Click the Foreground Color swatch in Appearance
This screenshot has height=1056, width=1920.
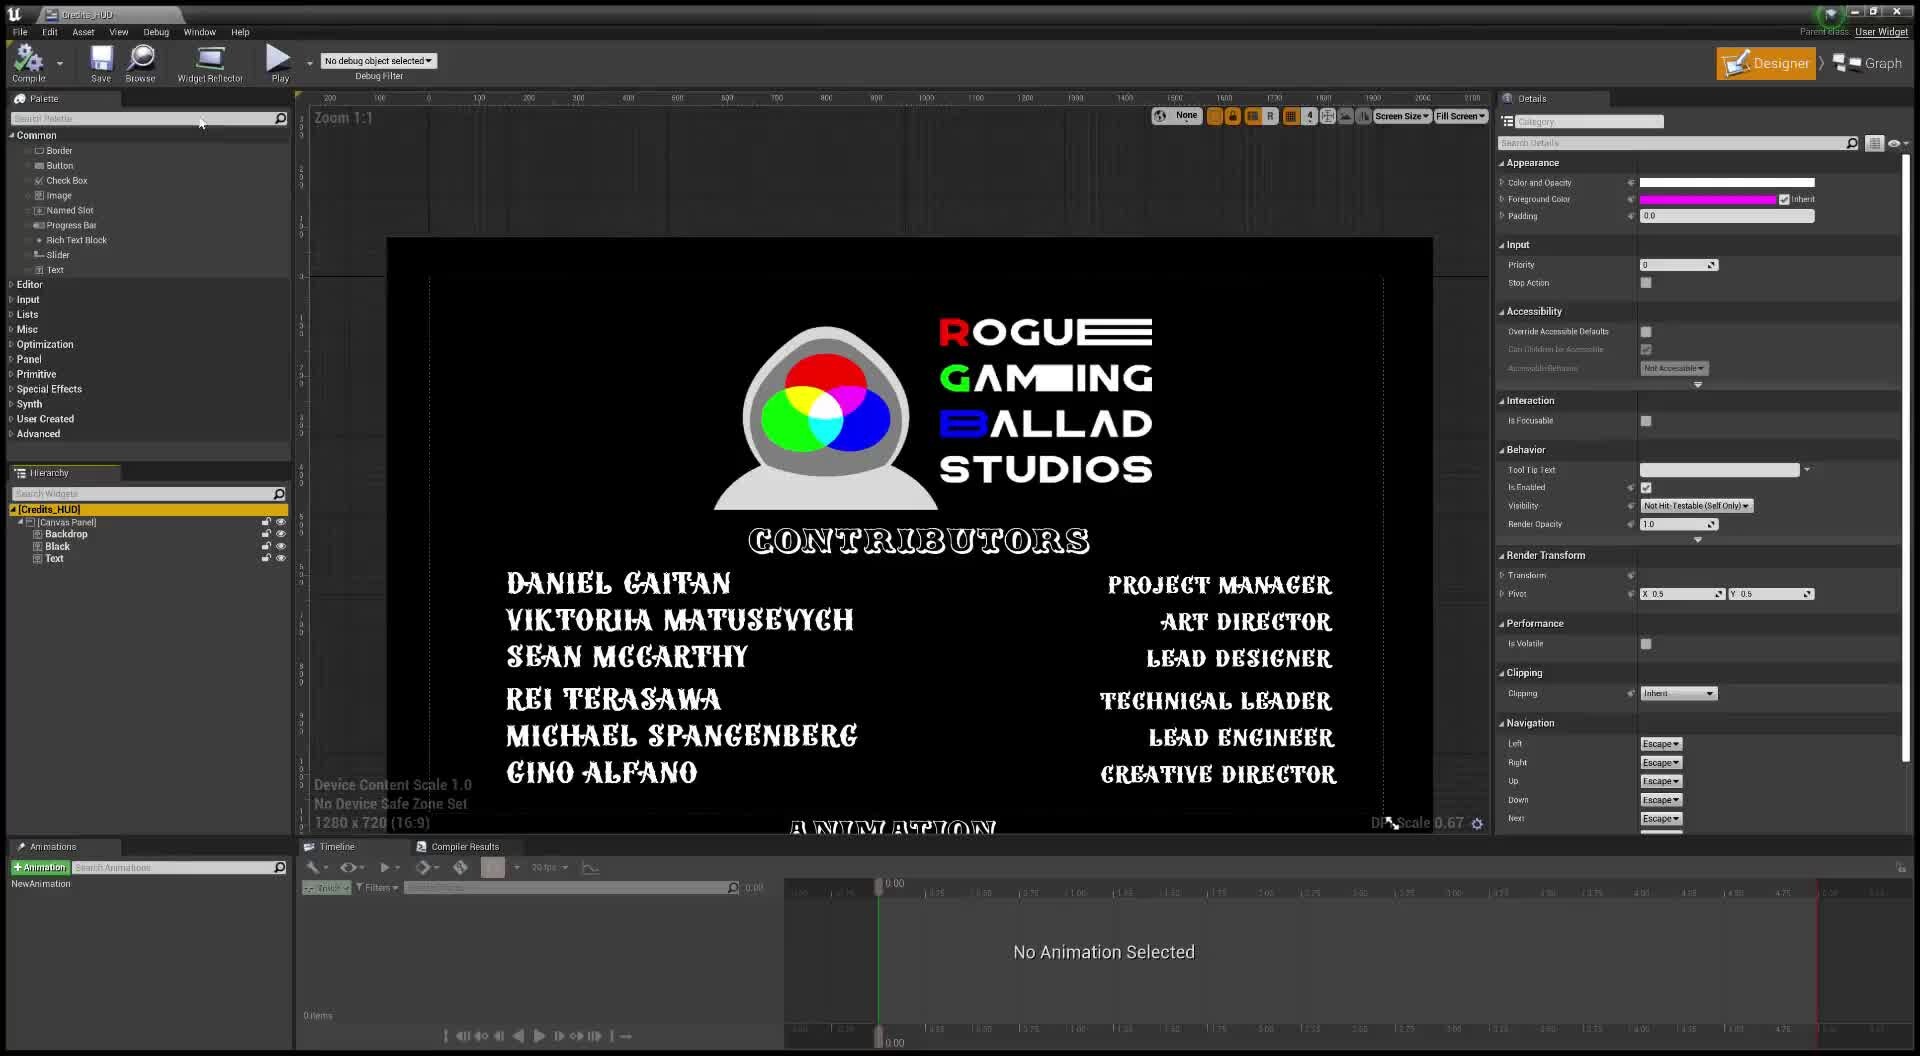pyautogui.click(x=1707, y=199)
